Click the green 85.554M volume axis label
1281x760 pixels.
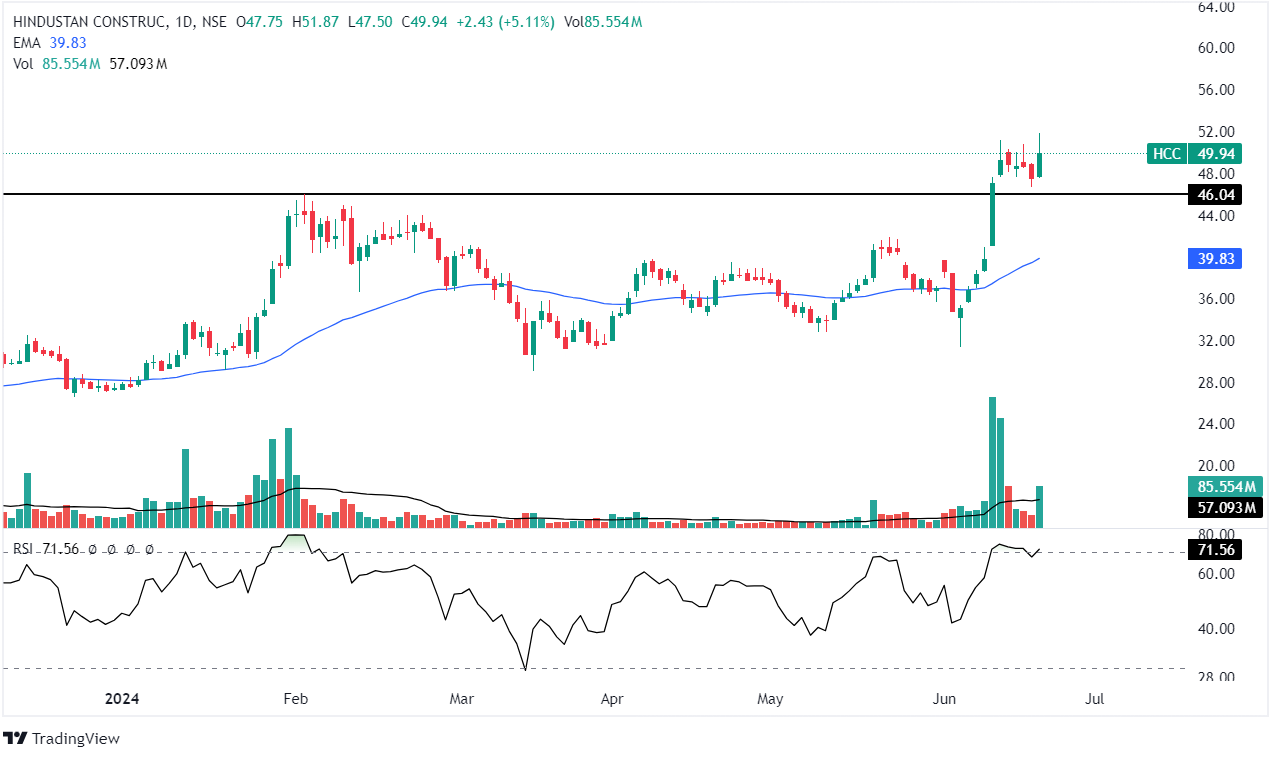1220,487
